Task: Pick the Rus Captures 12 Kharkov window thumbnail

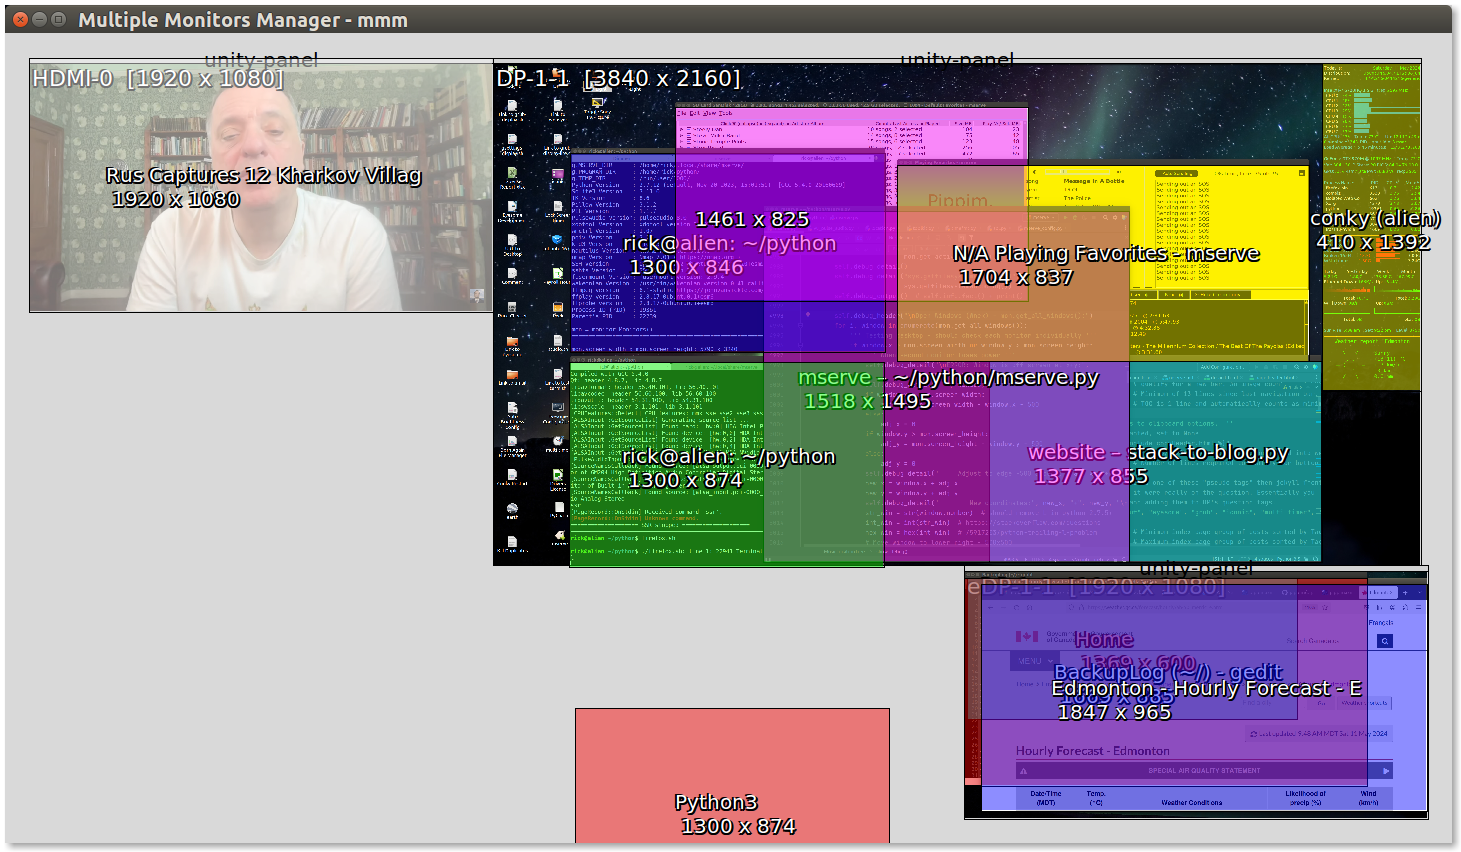Action: click(261, 188)
